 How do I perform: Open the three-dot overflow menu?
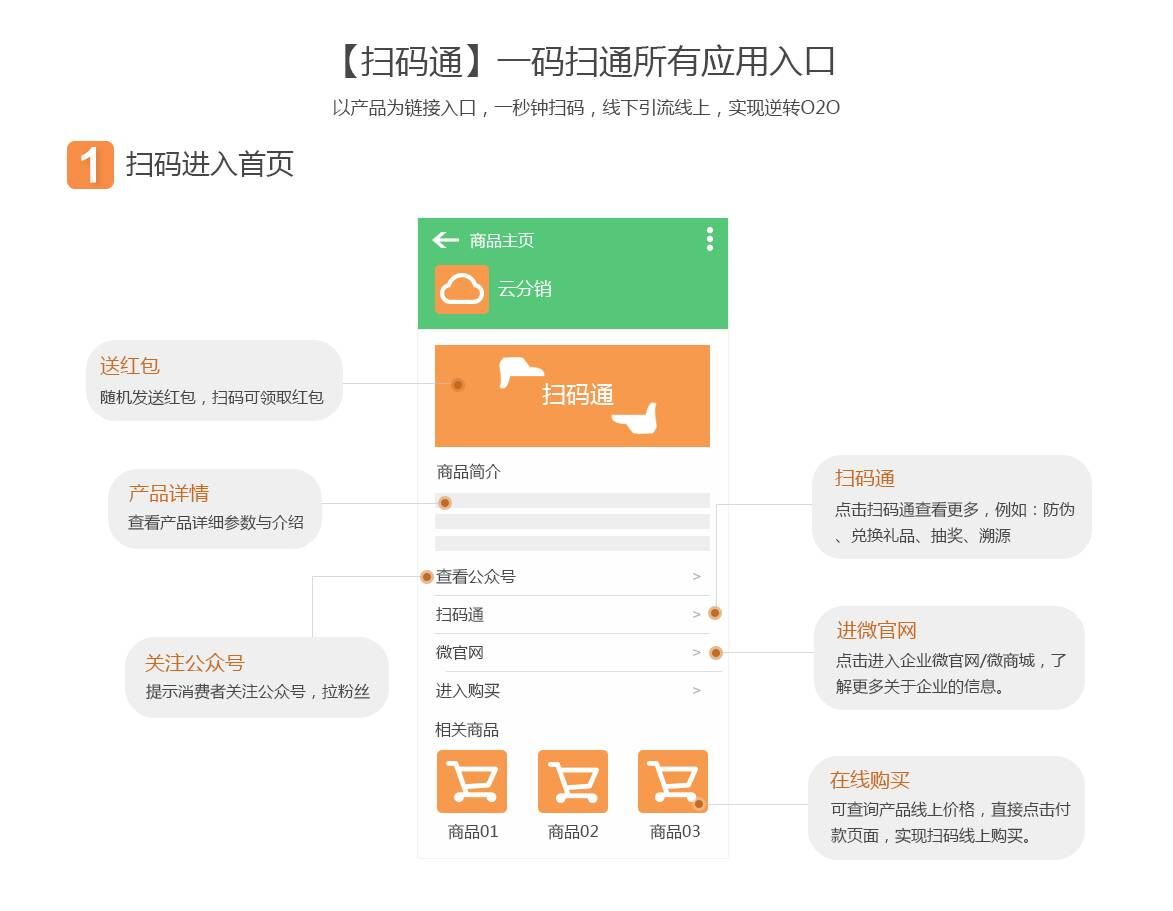[x=709, y=239]
